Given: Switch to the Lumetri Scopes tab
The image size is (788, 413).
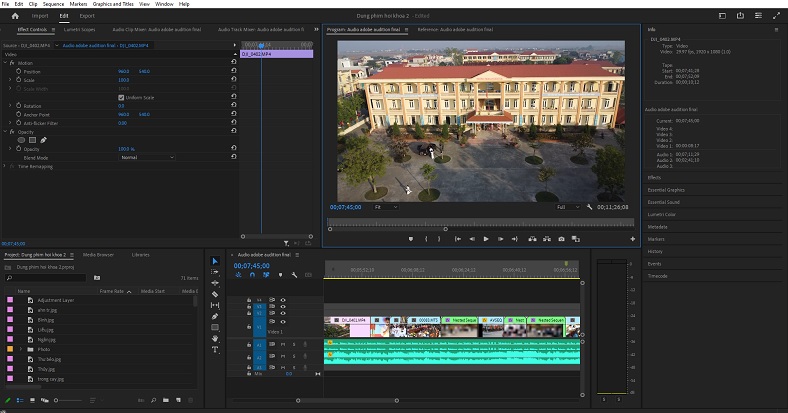Looking at the screenshot, I should point(79,29).
